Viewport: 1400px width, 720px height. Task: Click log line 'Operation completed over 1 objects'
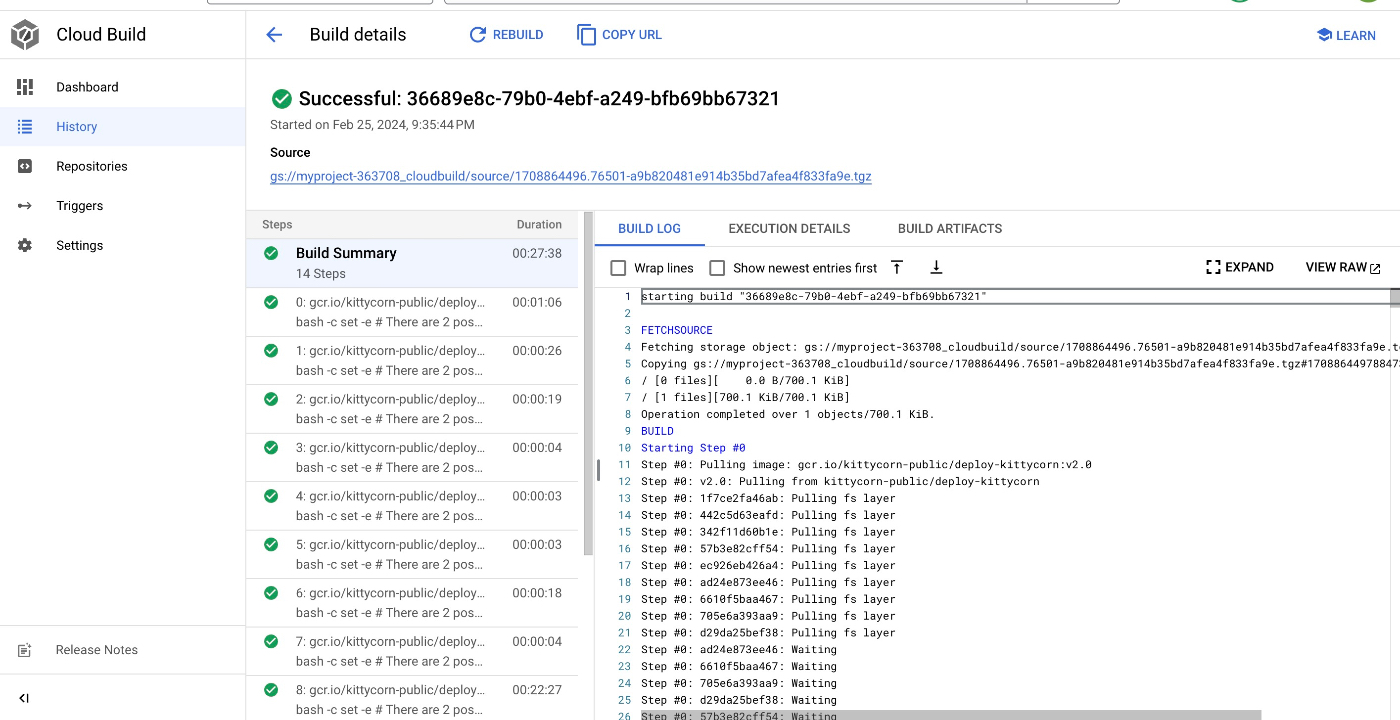point(788,414)
